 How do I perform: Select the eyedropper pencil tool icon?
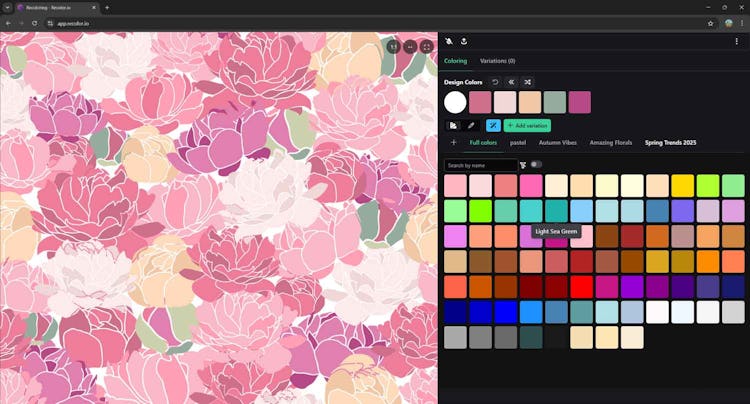[x=471, y=126]
